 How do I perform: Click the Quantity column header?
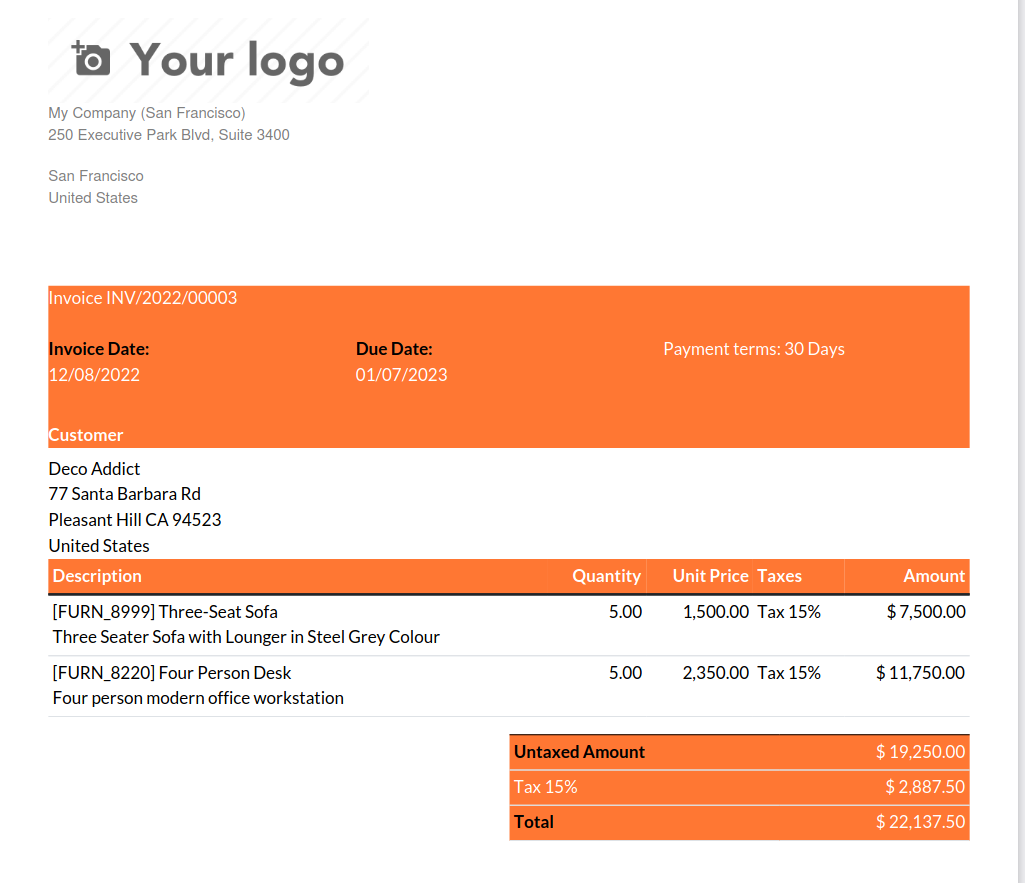(x=606, y=576)
